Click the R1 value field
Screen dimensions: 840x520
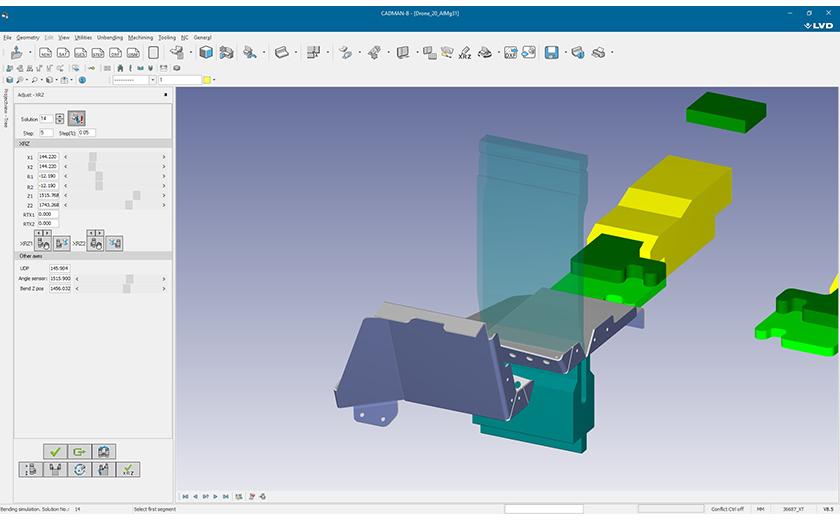coord(49,176)
